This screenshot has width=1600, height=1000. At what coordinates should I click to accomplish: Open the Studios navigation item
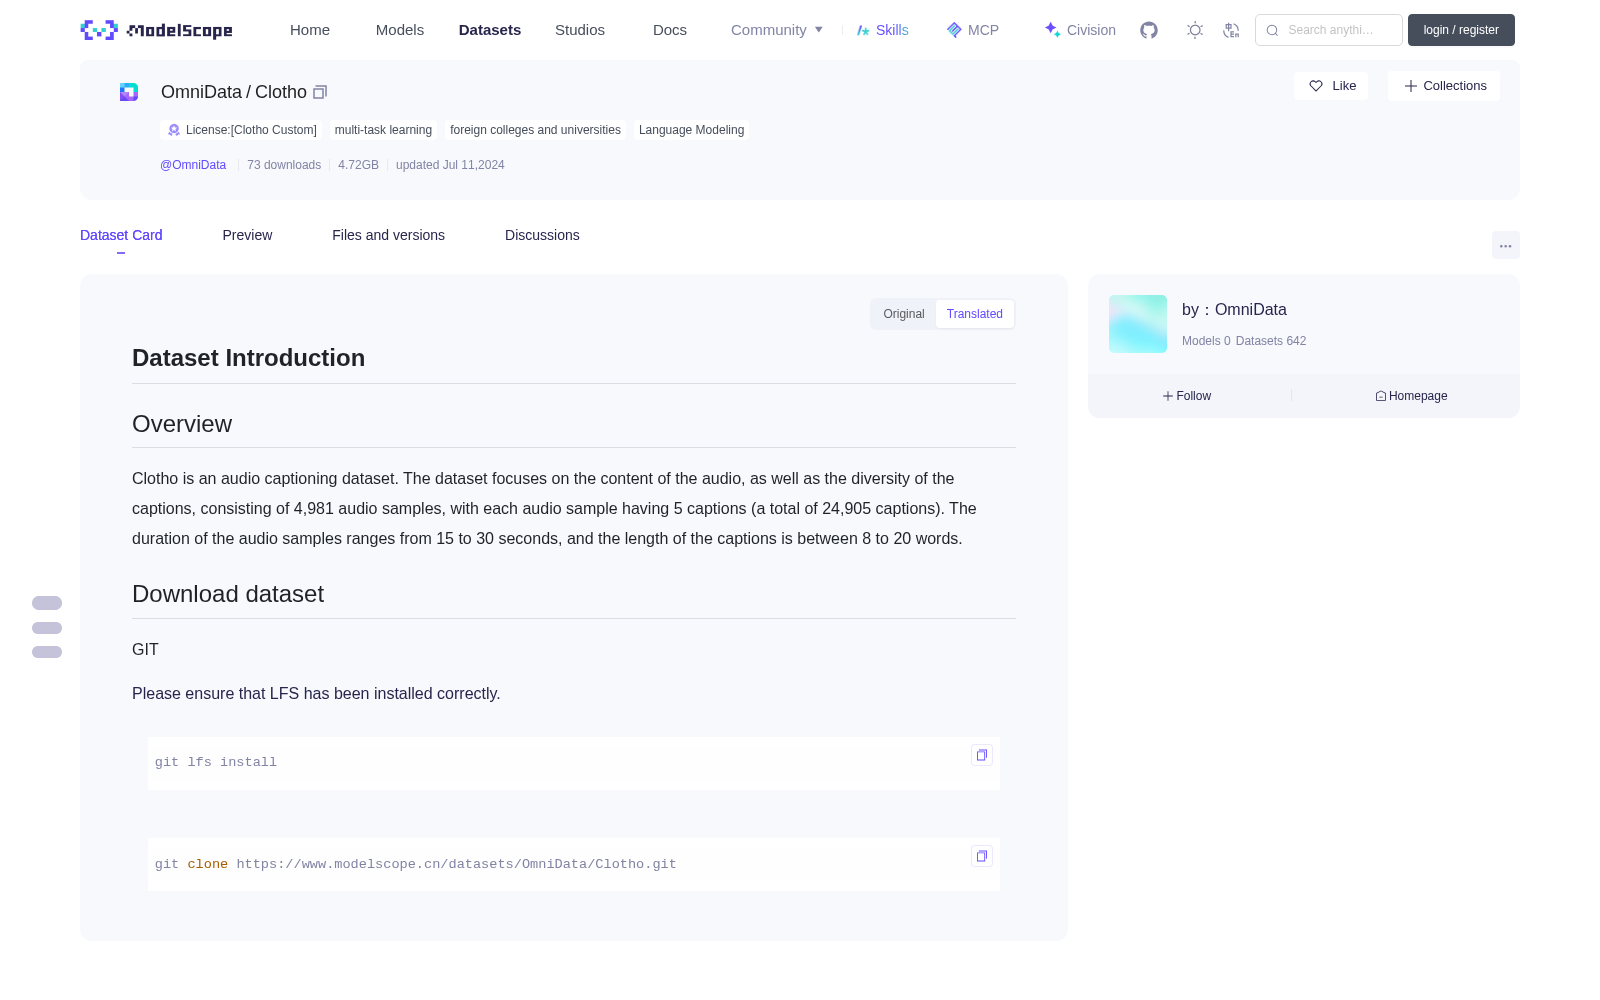580,30
